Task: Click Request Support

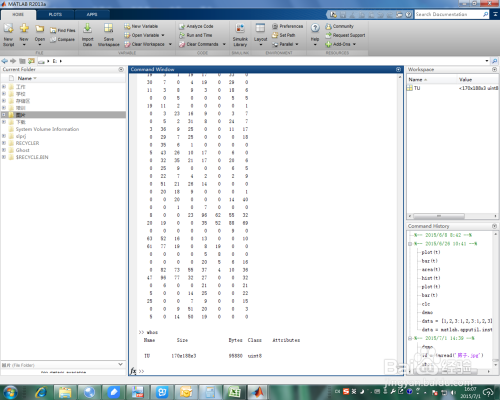Action: [x=345, y=35]
